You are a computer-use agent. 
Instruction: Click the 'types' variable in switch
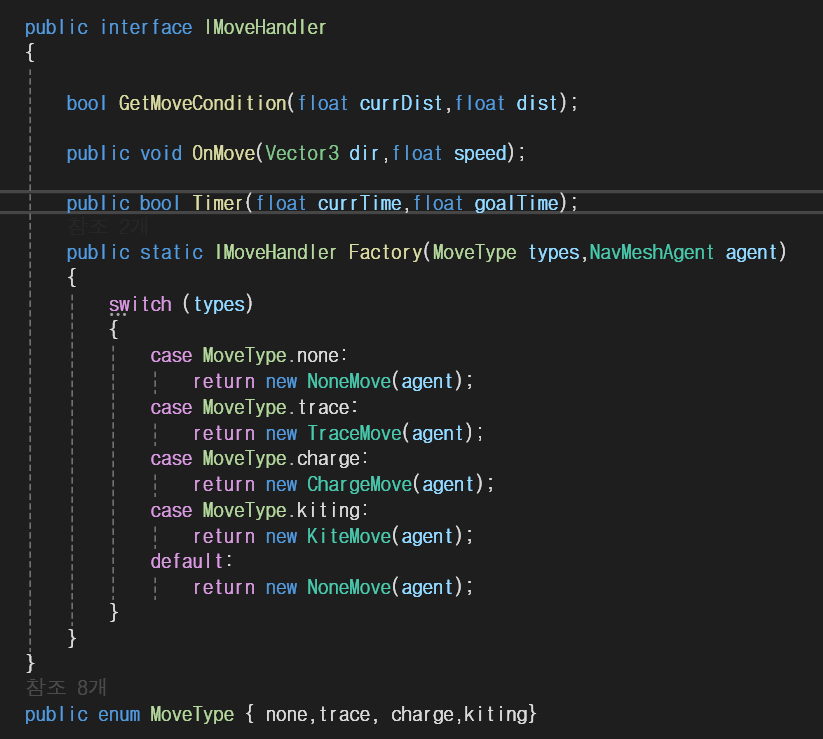click(x=219, y=304)
